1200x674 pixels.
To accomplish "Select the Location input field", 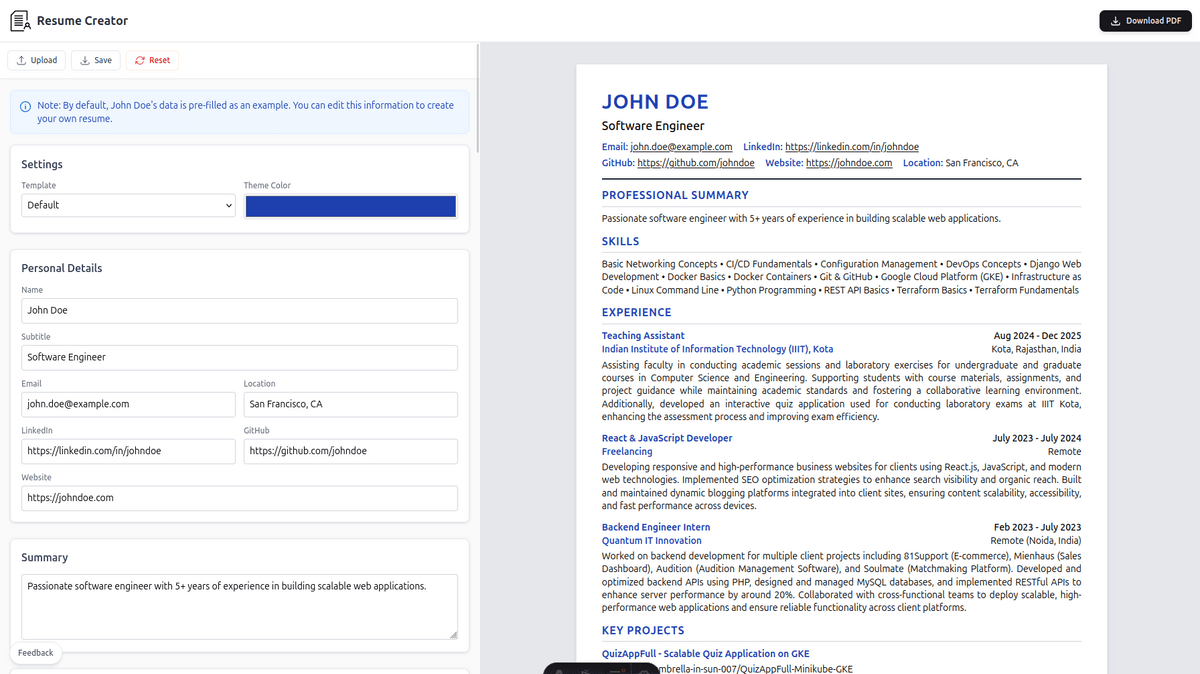I will (350, 404).
